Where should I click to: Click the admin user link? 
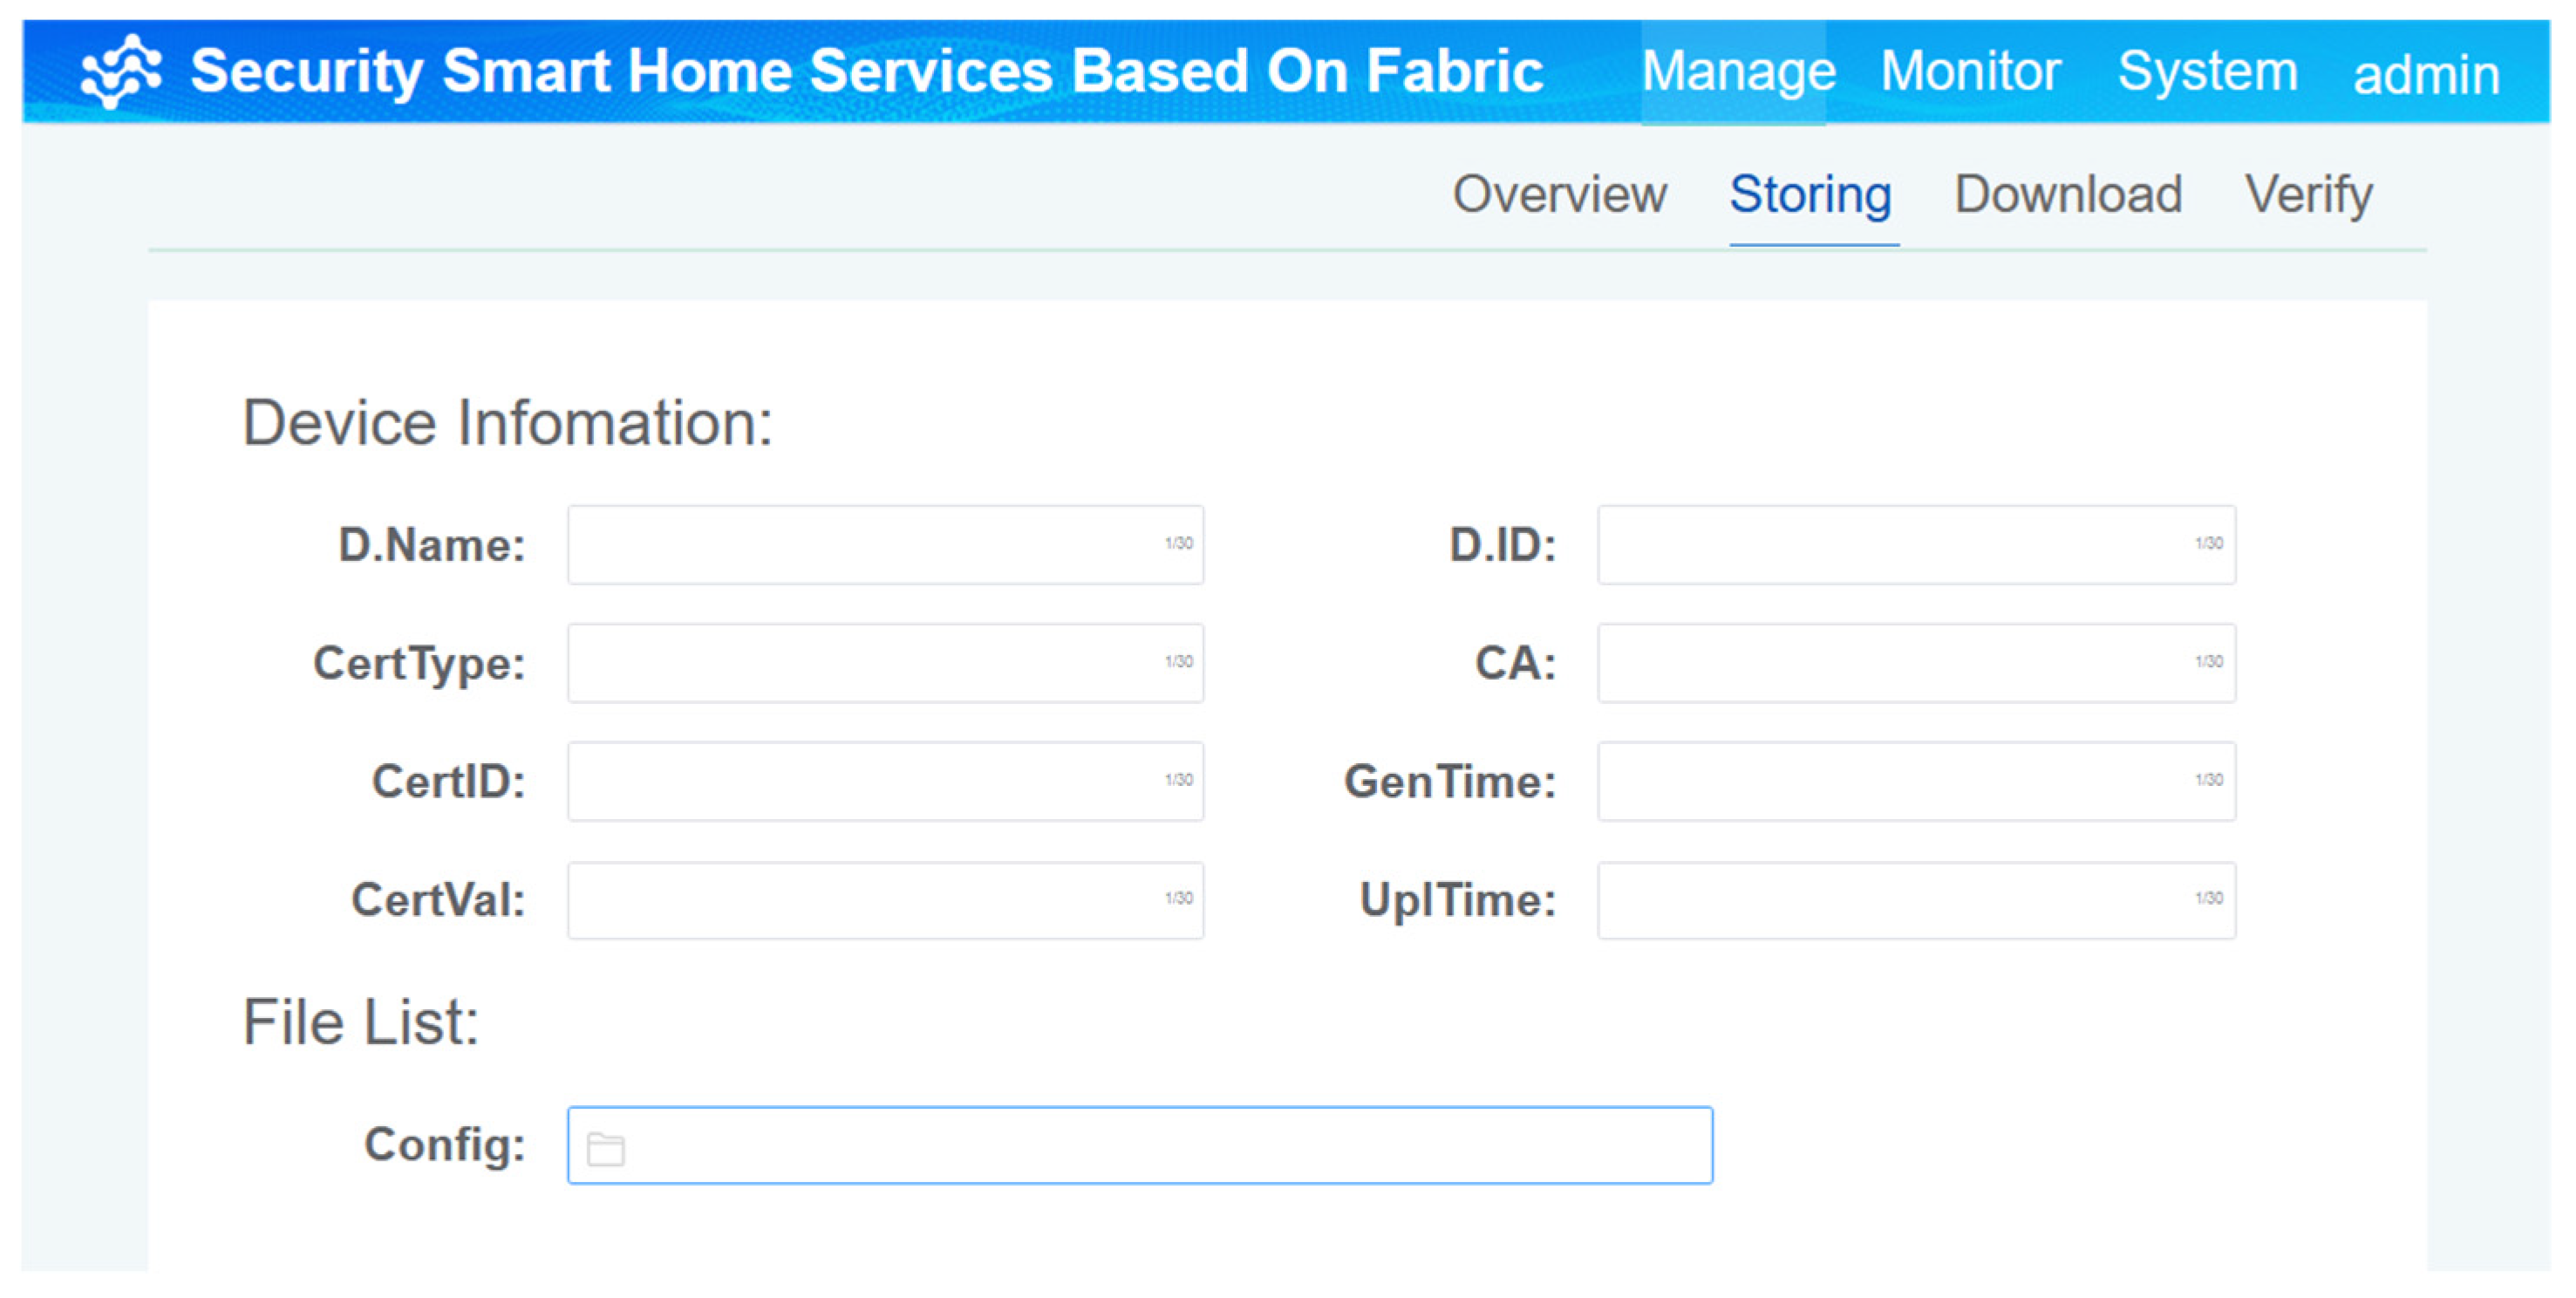(x=2425, y=75)
